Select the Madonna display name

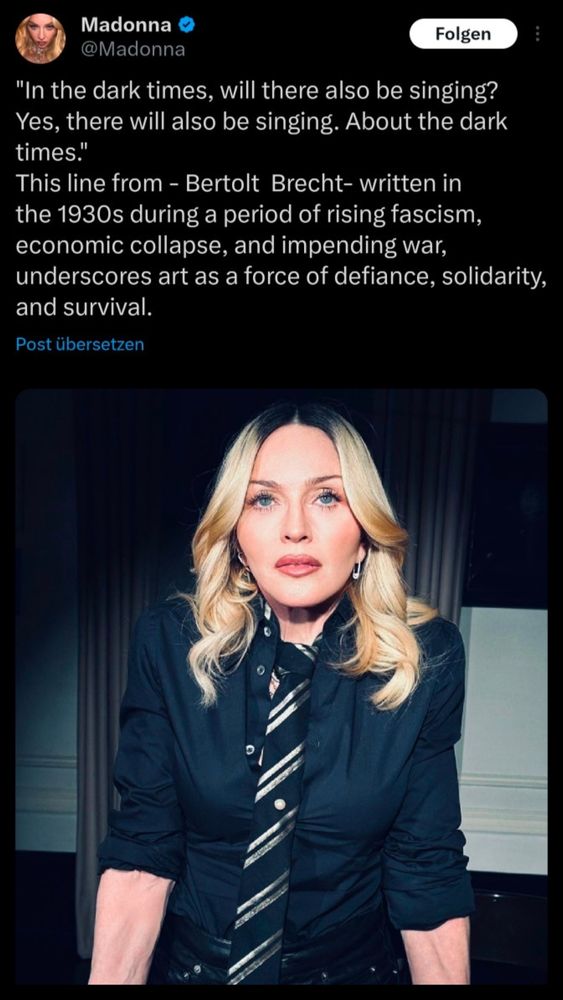click(126, 25)
